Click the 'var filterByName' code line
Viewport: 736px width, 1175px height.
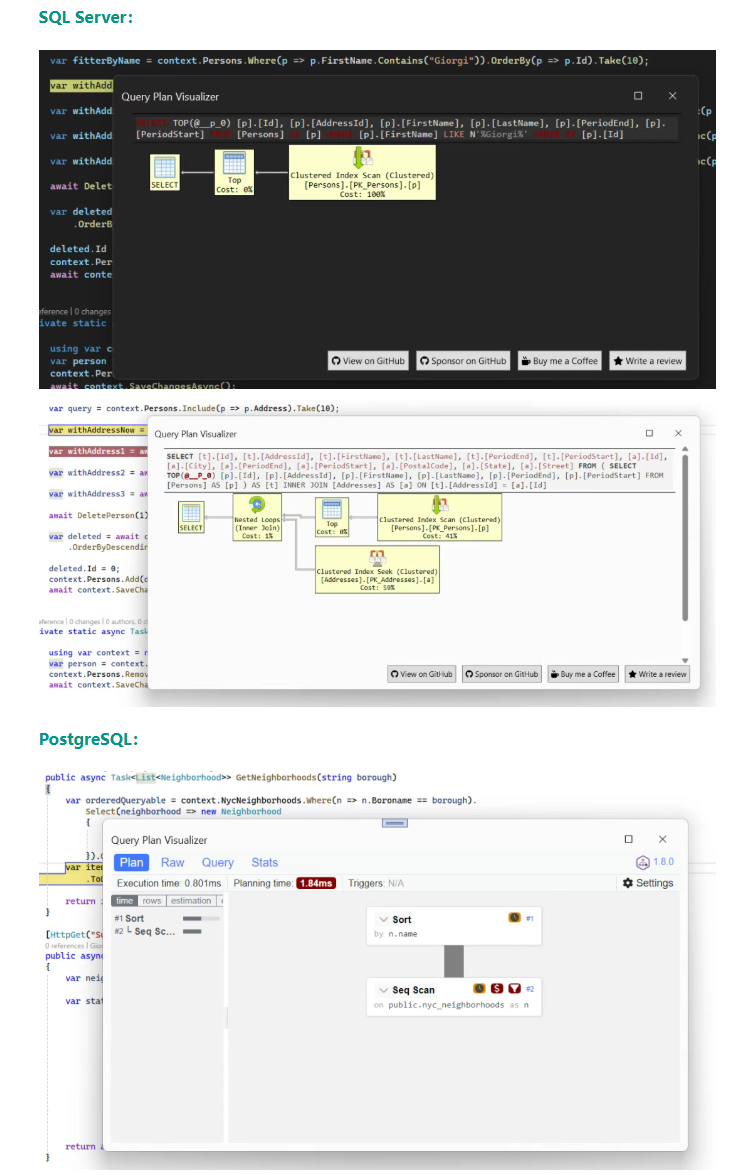tap(349, 61)
